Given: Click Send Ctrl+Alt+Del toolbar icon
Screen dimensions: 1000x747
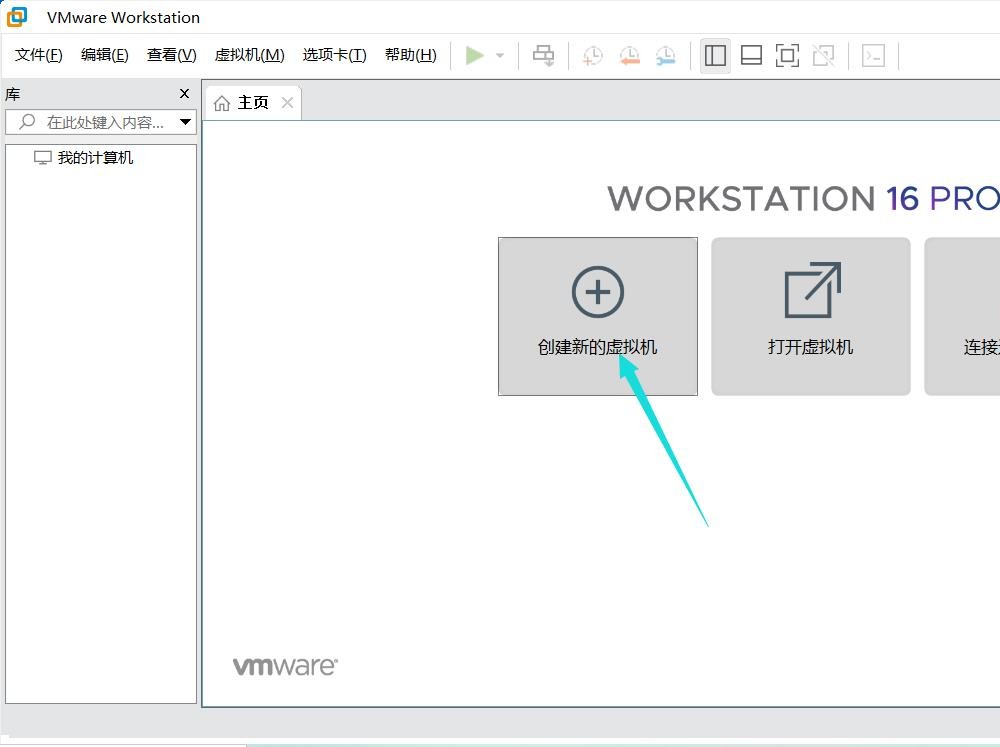Looking at the screenshot, I should tap(543, 56).
